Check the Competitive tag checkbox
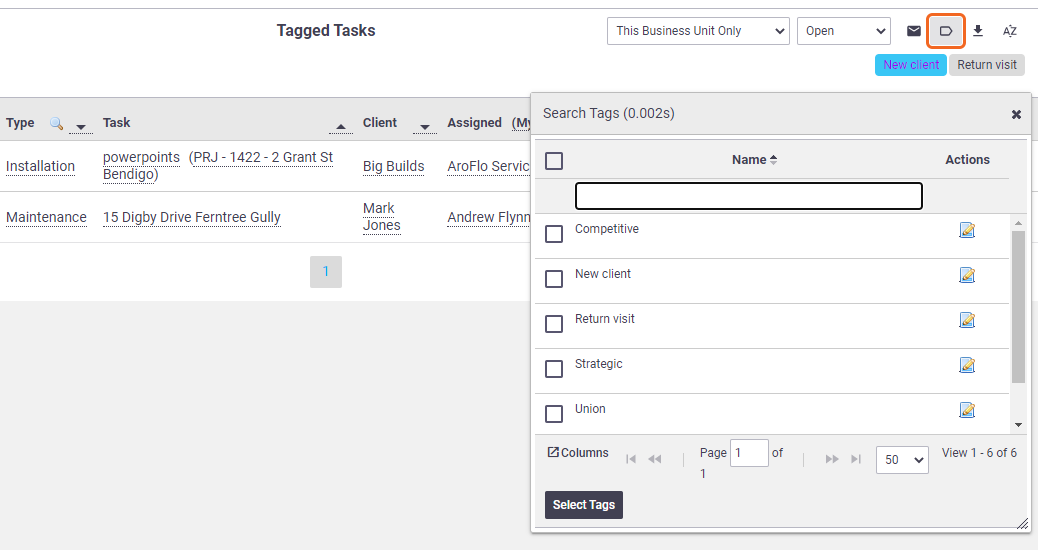The width and height of the screenshot is (1038, 550). click(554, 234)
